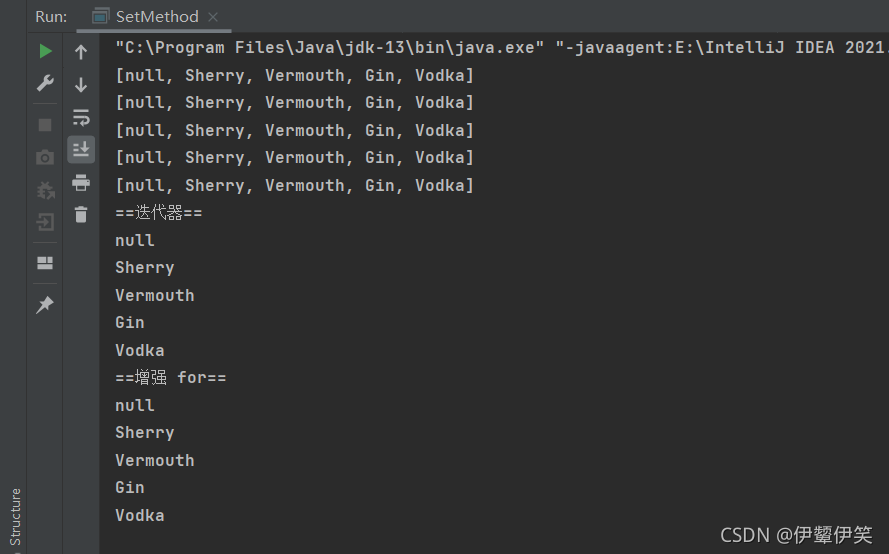Close the SetMethod run tab

[x=213, y=17]
